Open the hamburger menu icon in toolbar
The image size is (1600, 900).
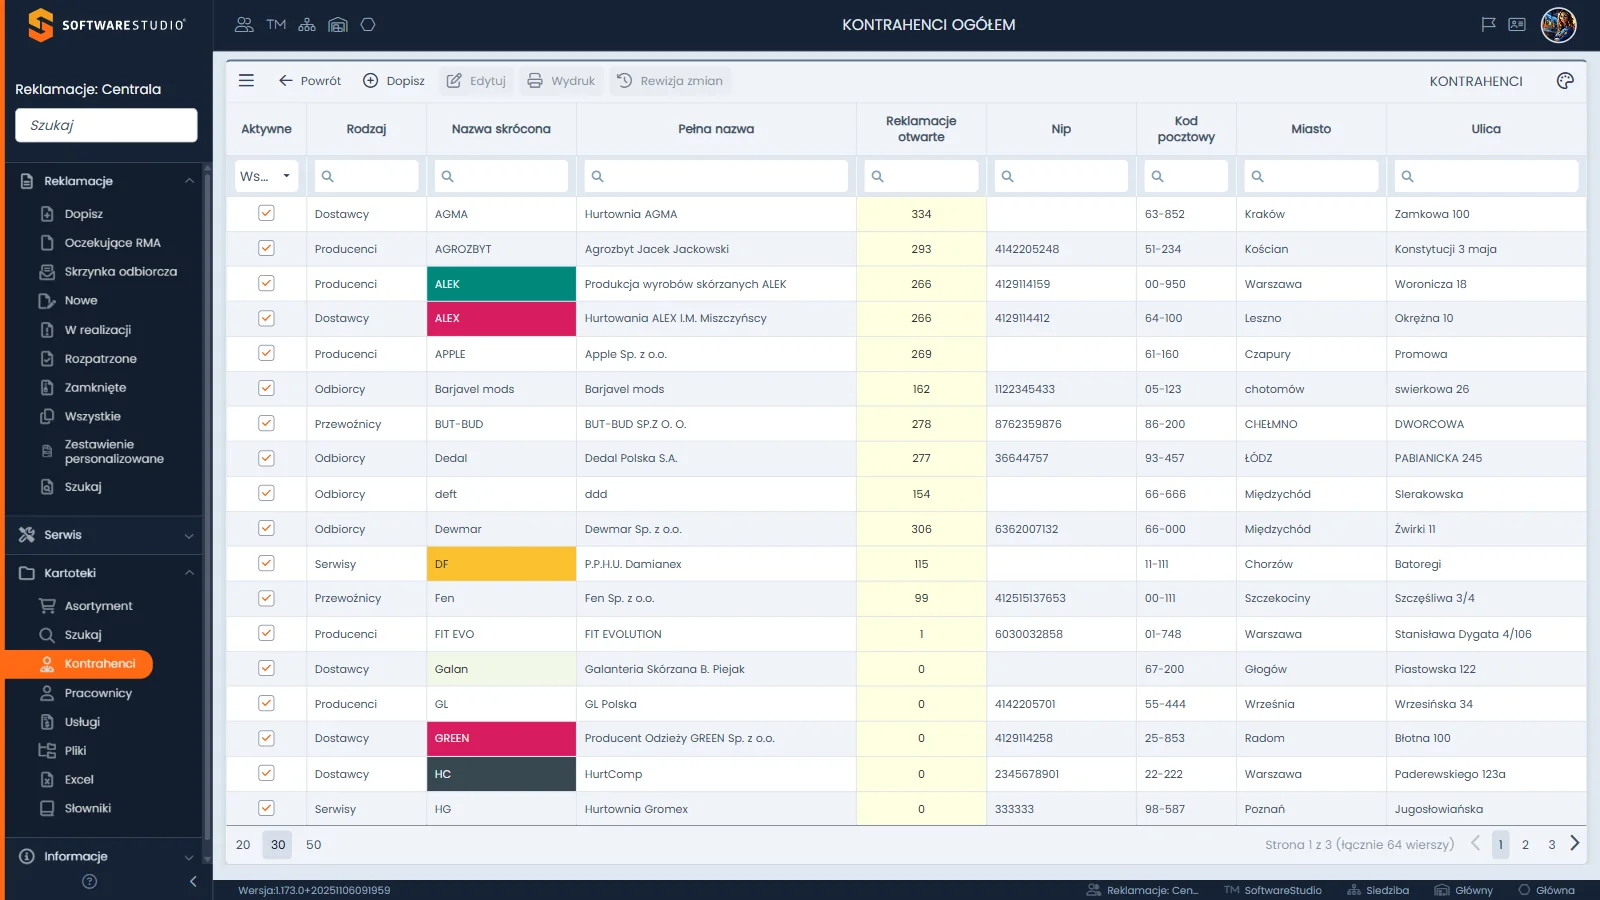pos(246,81)
